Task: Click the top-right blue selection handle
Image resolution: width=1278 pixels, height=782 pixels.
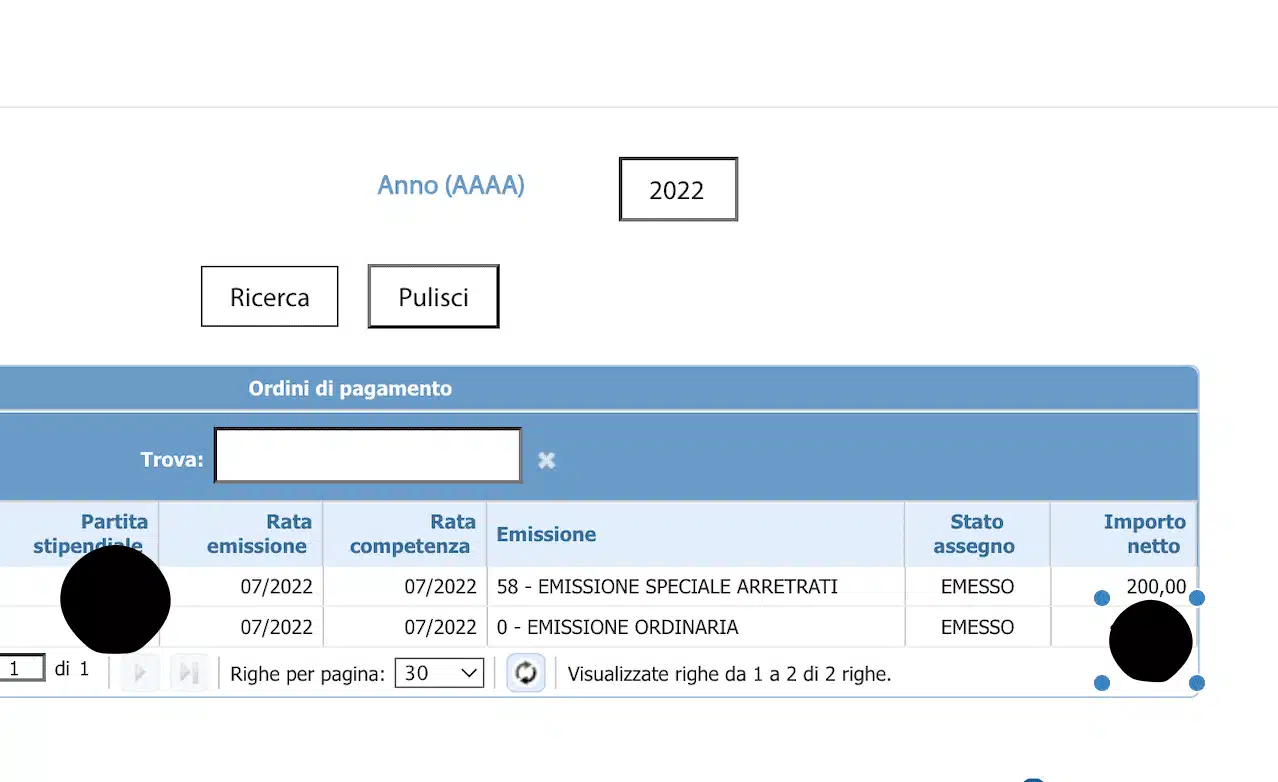Action: pyautogui.click(x=1197, y=598)
